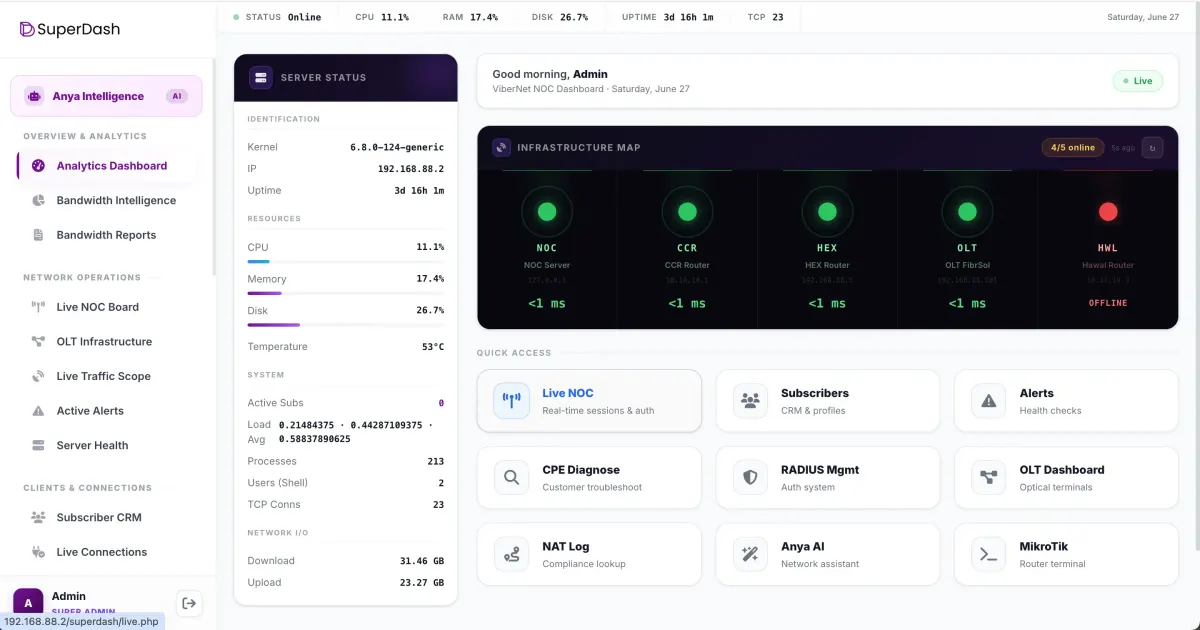This screenshot has width=1200, height=630.
Task: Select the CCR Router node
Action: click(687, 250)
